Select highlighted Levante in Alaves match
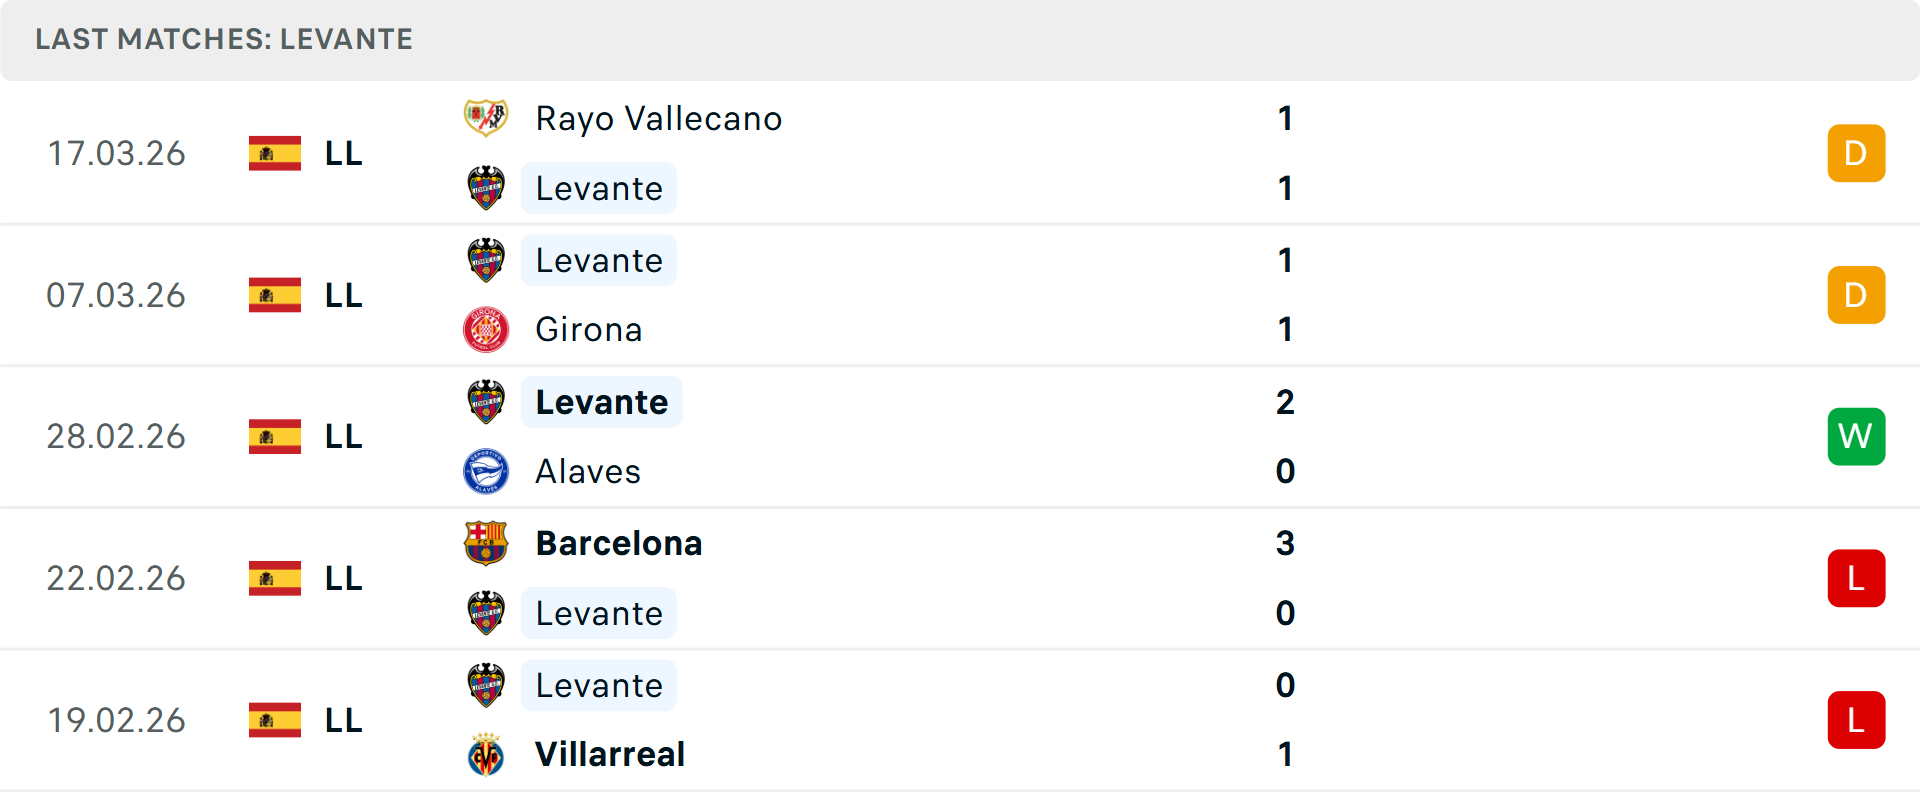 click(x=601, y=402)
